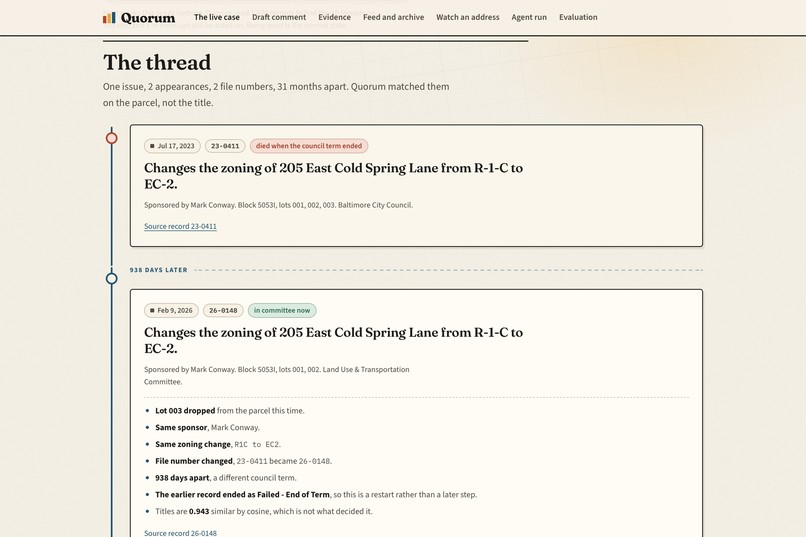Click the Quorum logo icon
This screenshot has width=806, height=537.
pos(109,18)
